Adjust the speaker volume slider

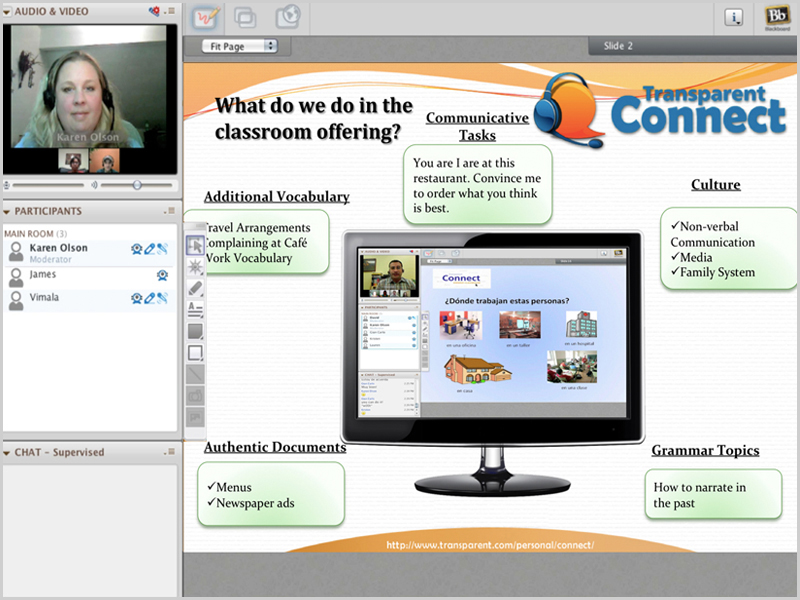coord(137,185)
